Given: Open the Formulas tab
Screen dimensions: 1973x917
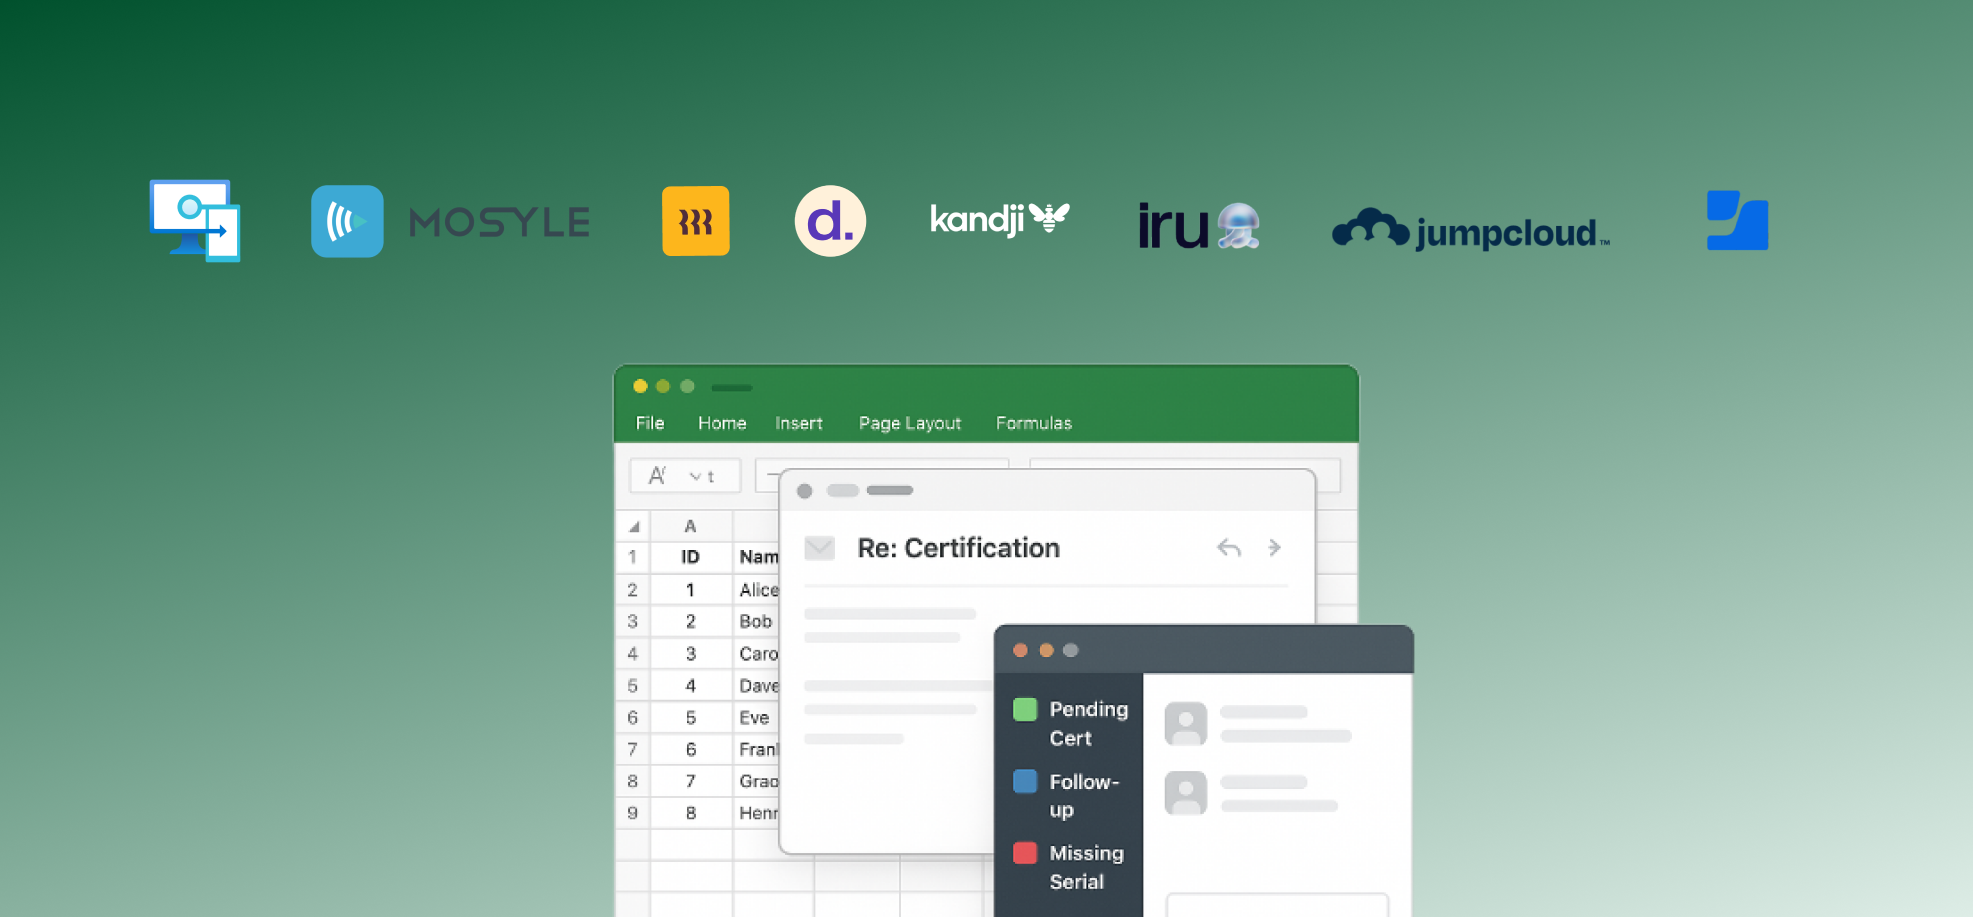Looking at the screenshot, I should [x=1034, y=423].
